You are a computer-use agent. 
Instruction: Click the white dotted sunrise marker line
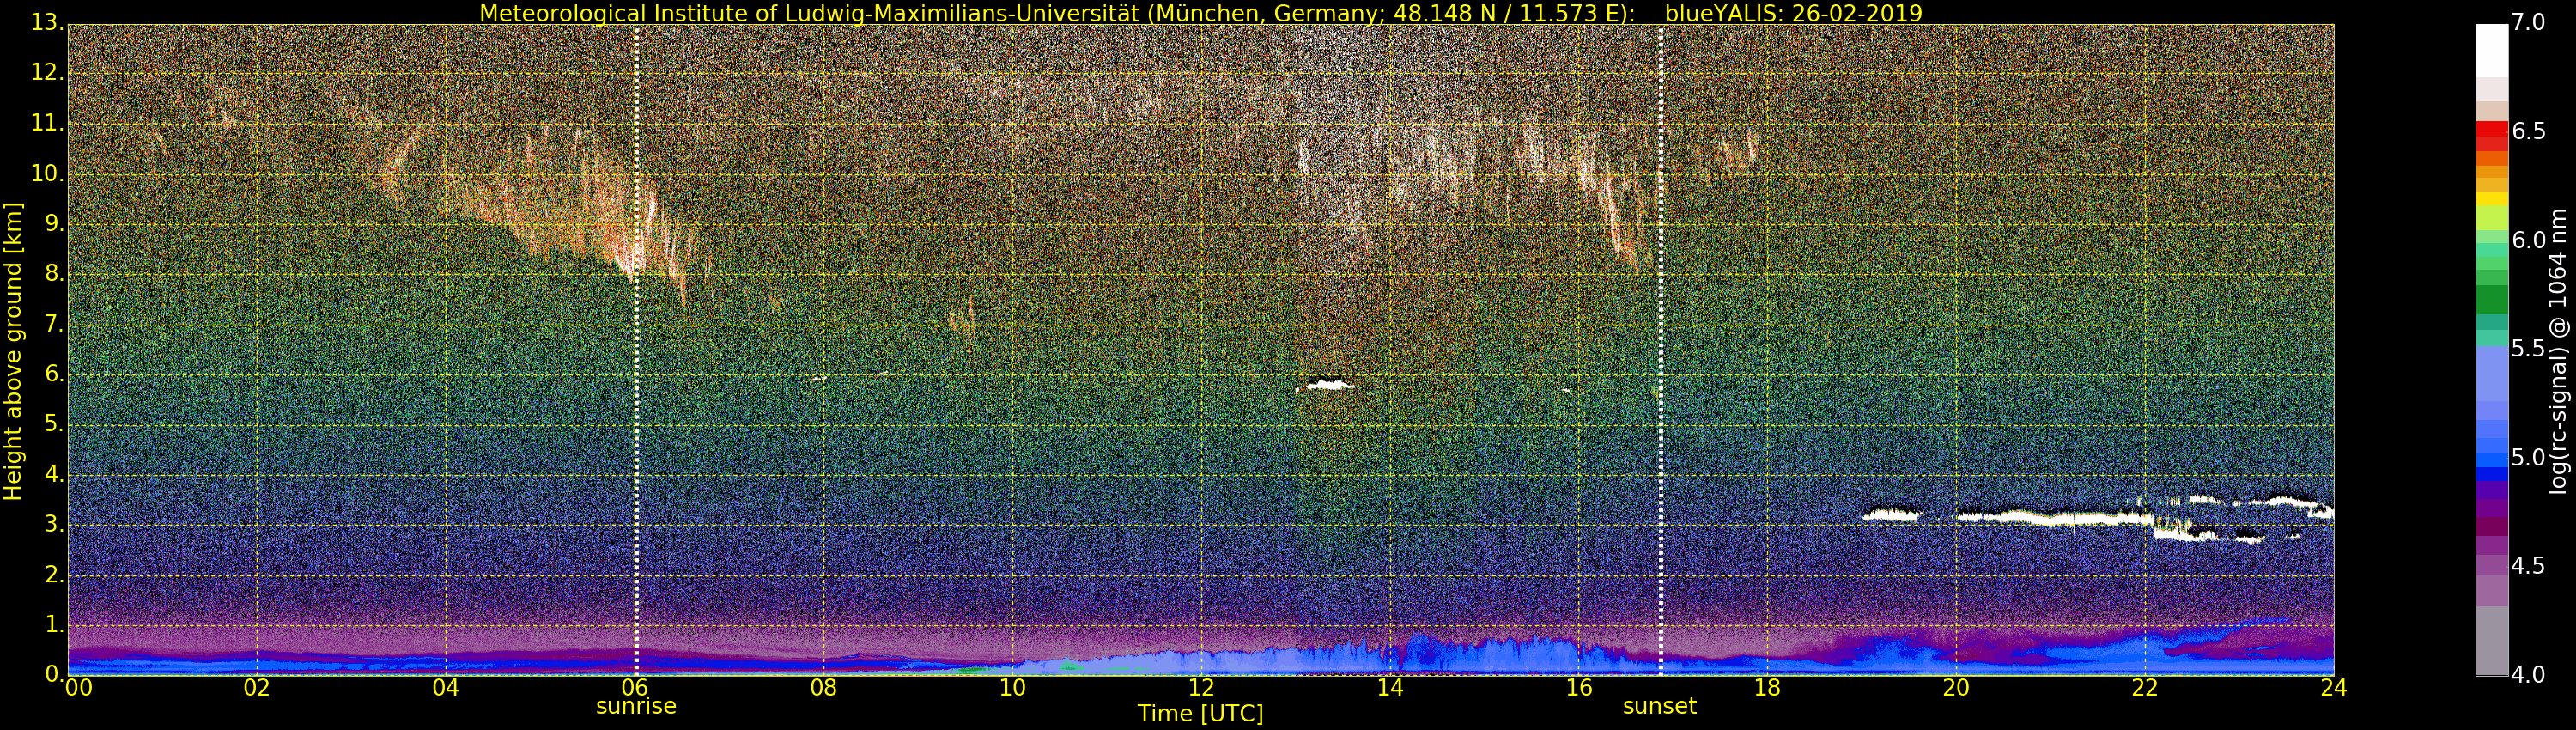click(636, 350)
